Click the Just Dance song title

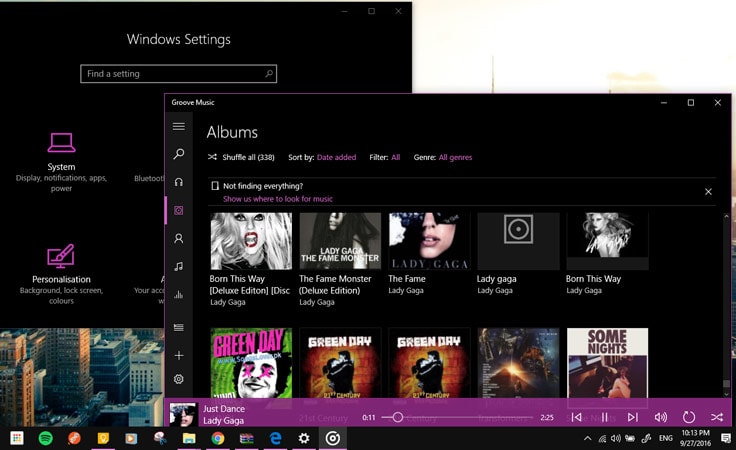click(x=224, y=409)
